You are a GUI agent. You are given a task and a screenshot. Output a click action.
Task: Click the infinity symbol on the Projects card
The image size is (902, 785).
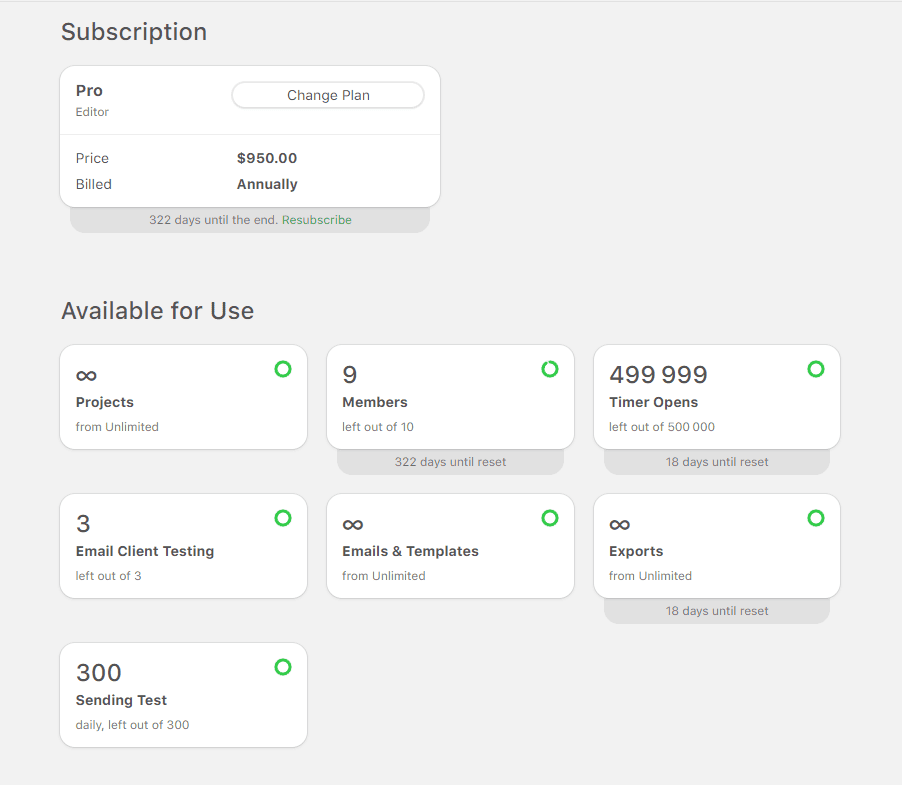click(86, 374)
